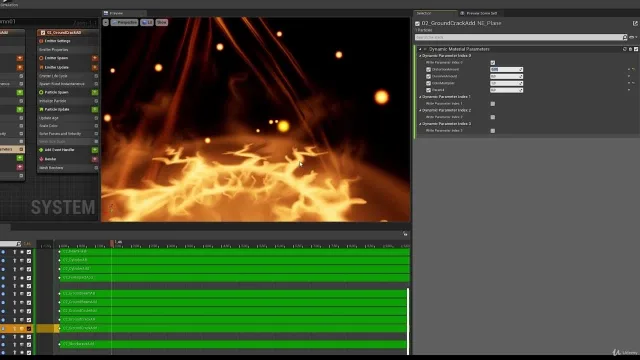Reset DistortionAmount to its default value
Screen dimensions: 640x360
[x=633, y=69]
